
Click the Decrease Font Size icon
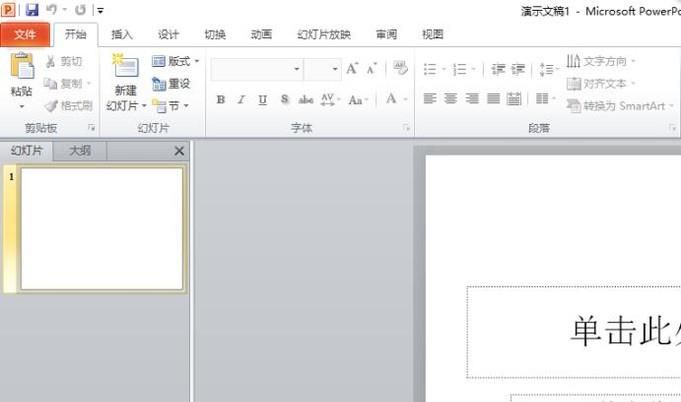(x=372, y=69)
